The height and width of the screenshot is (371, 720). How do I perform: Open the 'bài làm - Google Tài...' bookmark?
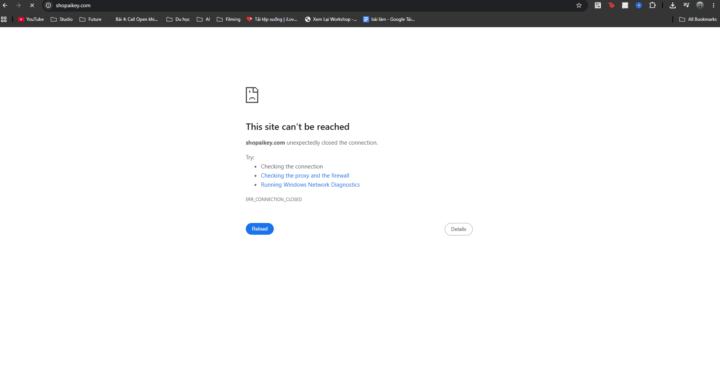(389, 19)
